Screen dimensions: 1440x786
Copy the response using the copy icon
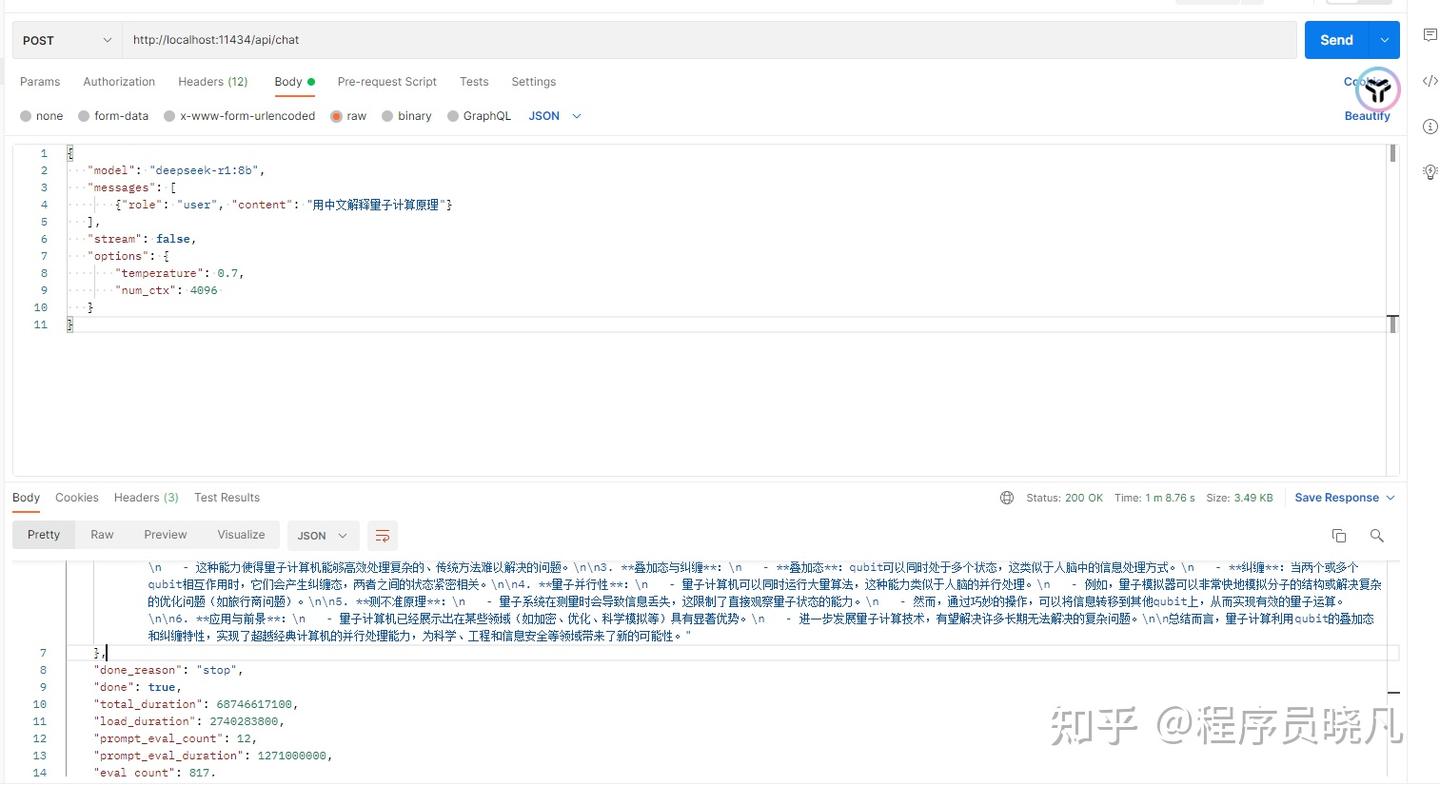pyautogui.click(x=1339, y=535)
